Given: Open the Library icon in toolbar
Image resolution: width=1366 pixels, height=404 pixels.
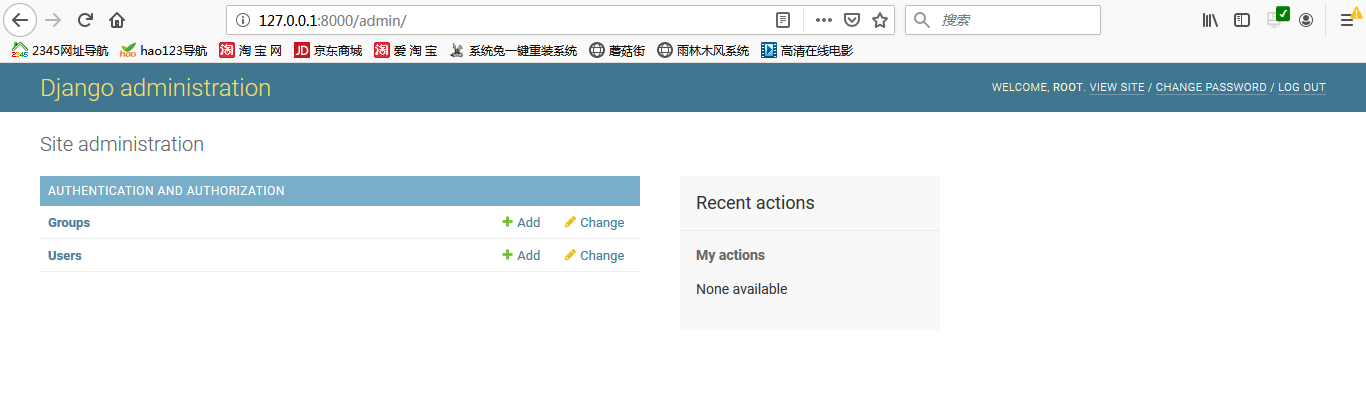Looking at the screenshot, I should point(1210,20).
